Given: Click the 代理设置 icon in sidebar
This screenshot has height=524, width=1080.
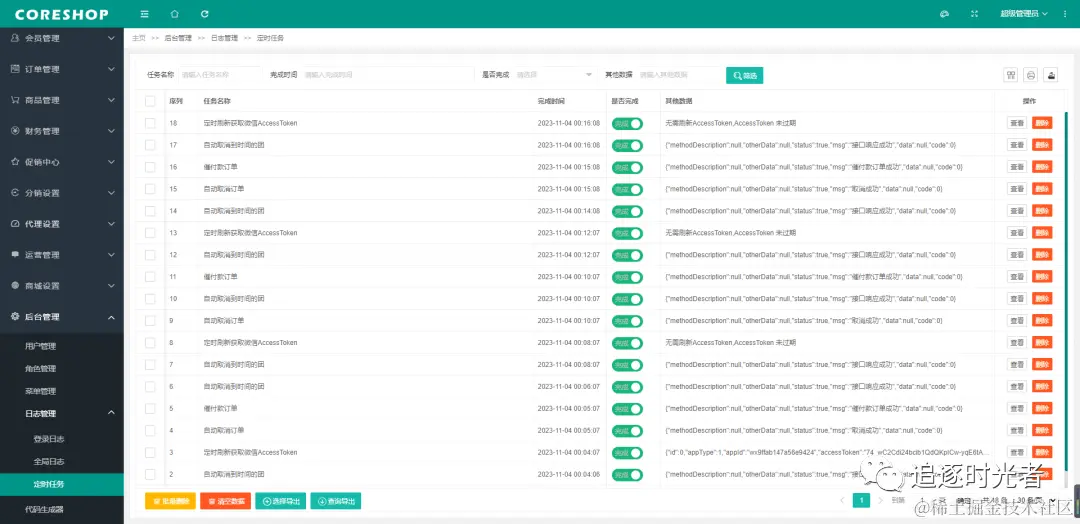Looking at the screenshot, I should [14, 224].
